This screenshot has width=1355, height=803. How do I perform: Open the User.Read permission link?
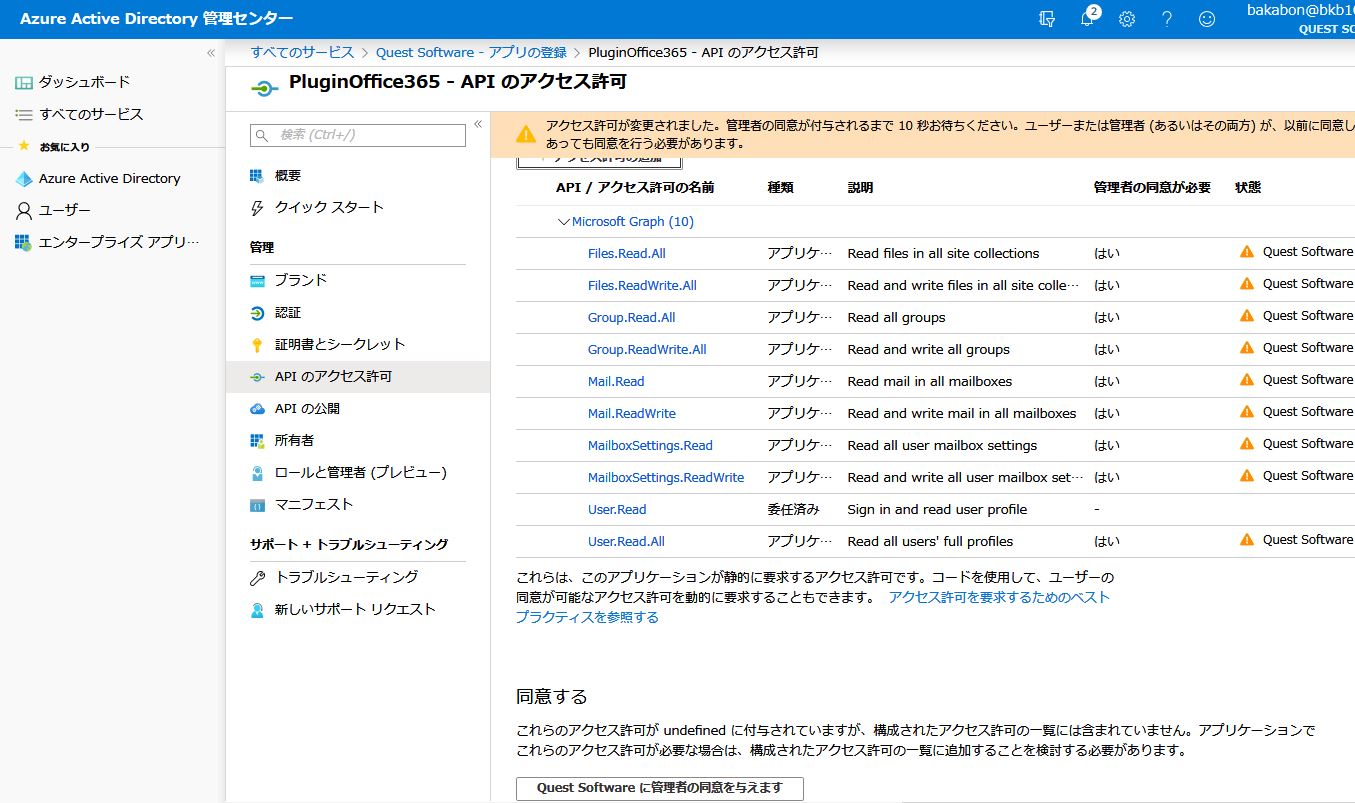click(x=617, y=510)
